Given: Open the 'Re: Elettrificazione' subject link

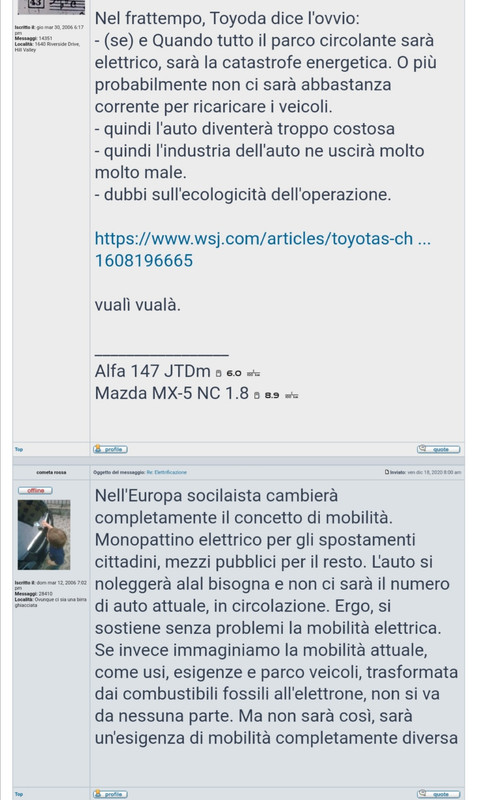Looking at the screenshot, I should (166, 472).
